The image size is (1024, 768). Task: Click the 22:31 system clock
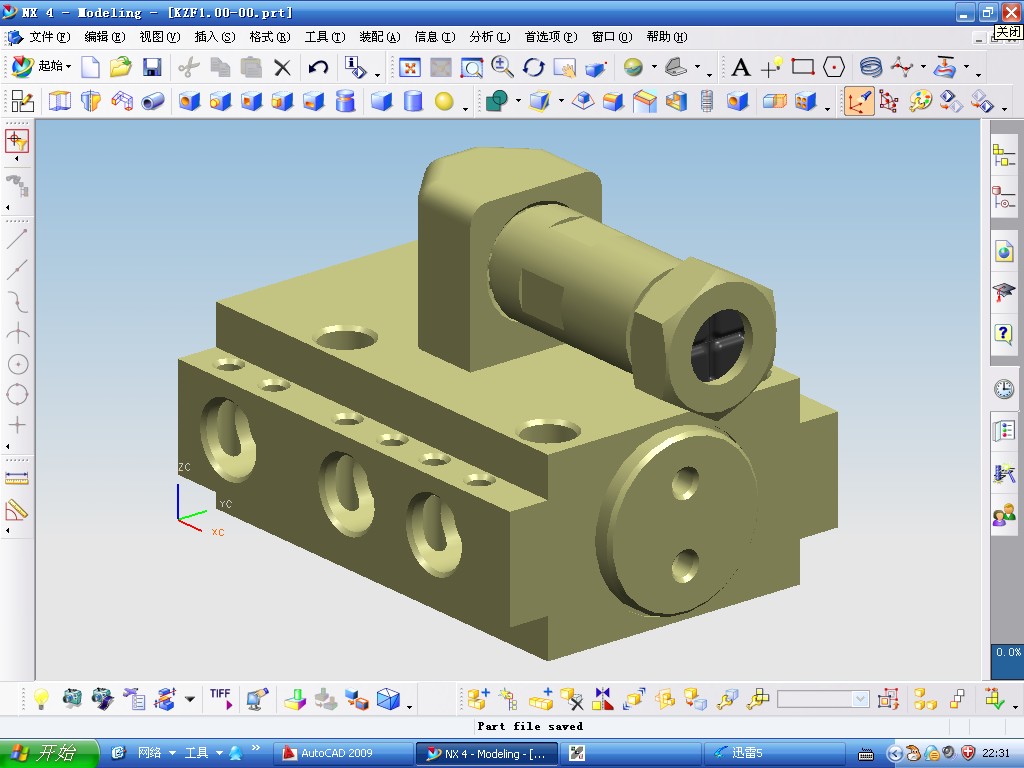pos(995,753)
